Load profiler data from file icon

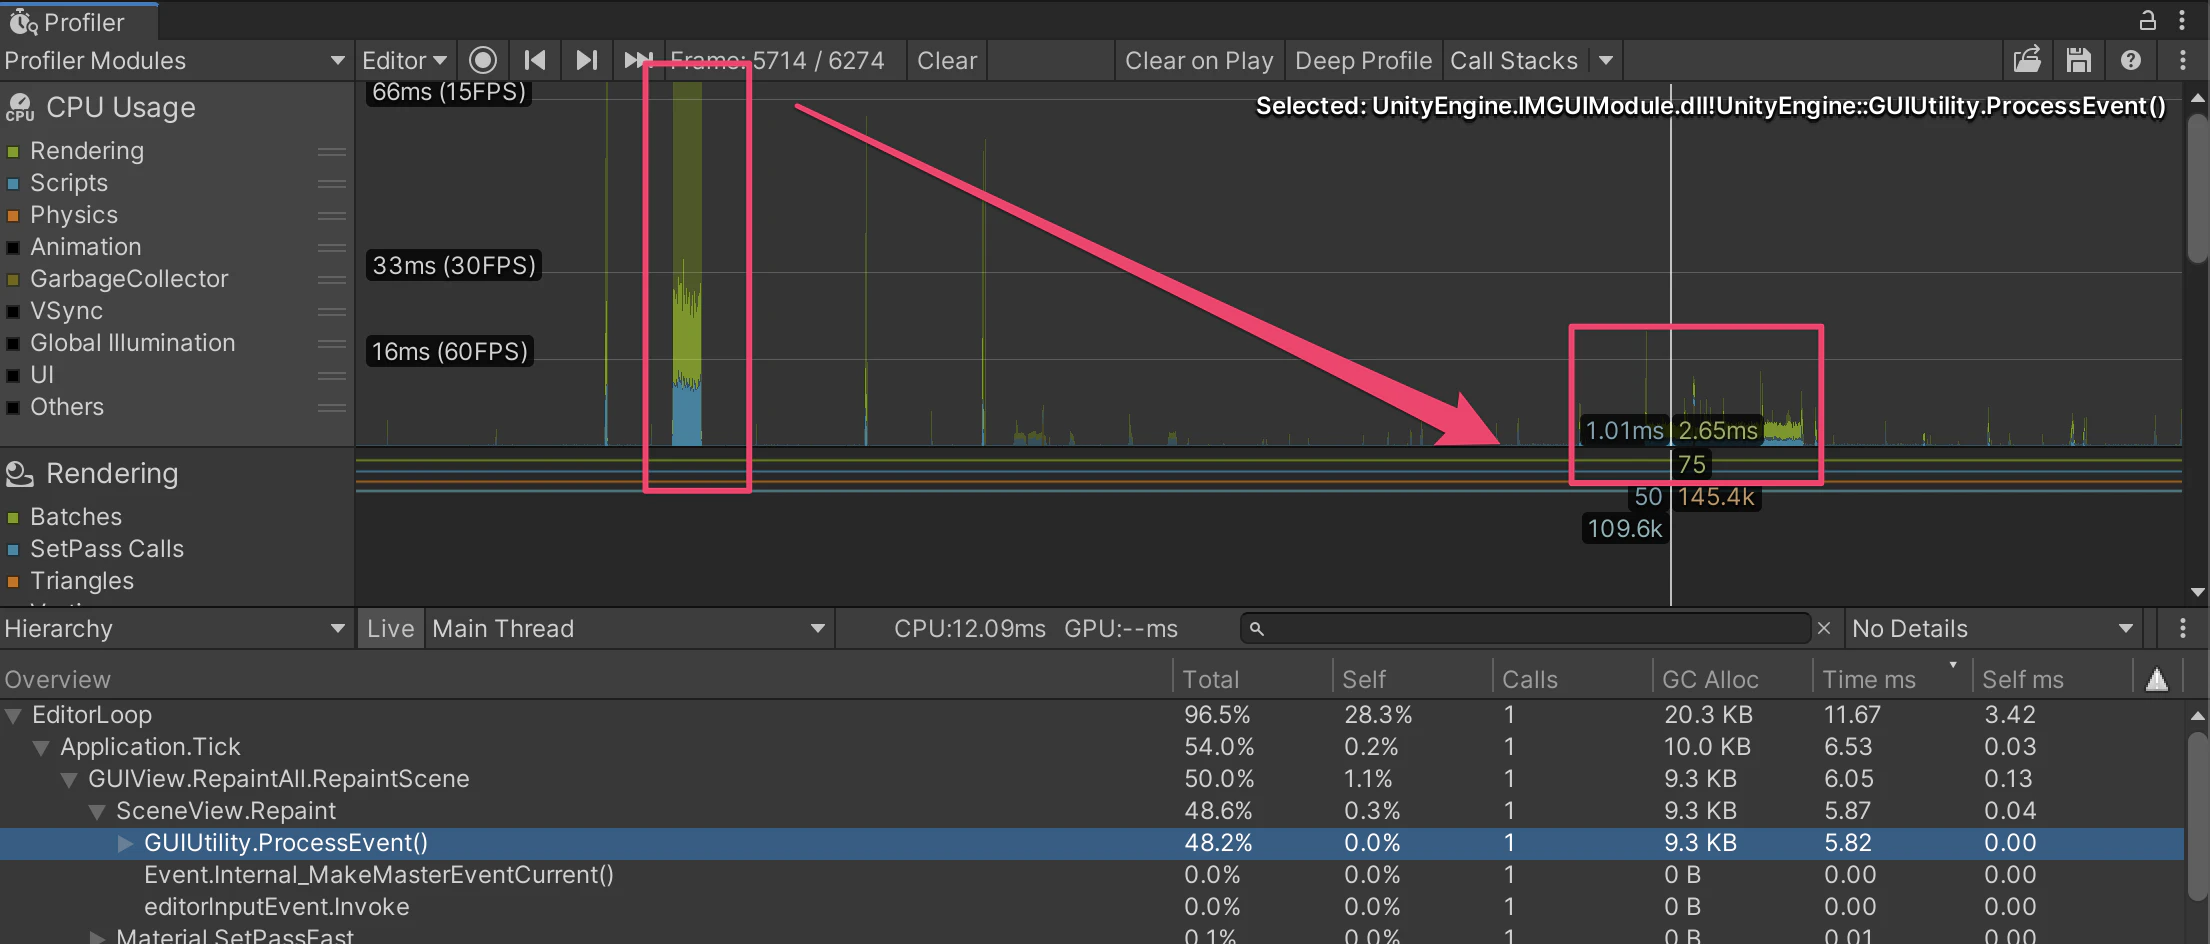tap(2027, 60)
